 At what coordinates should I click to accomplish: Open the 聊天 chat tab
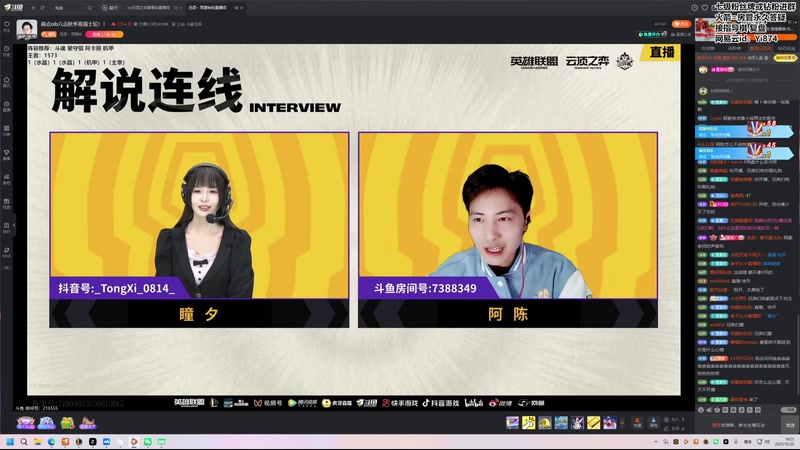(x=110, y=8)
